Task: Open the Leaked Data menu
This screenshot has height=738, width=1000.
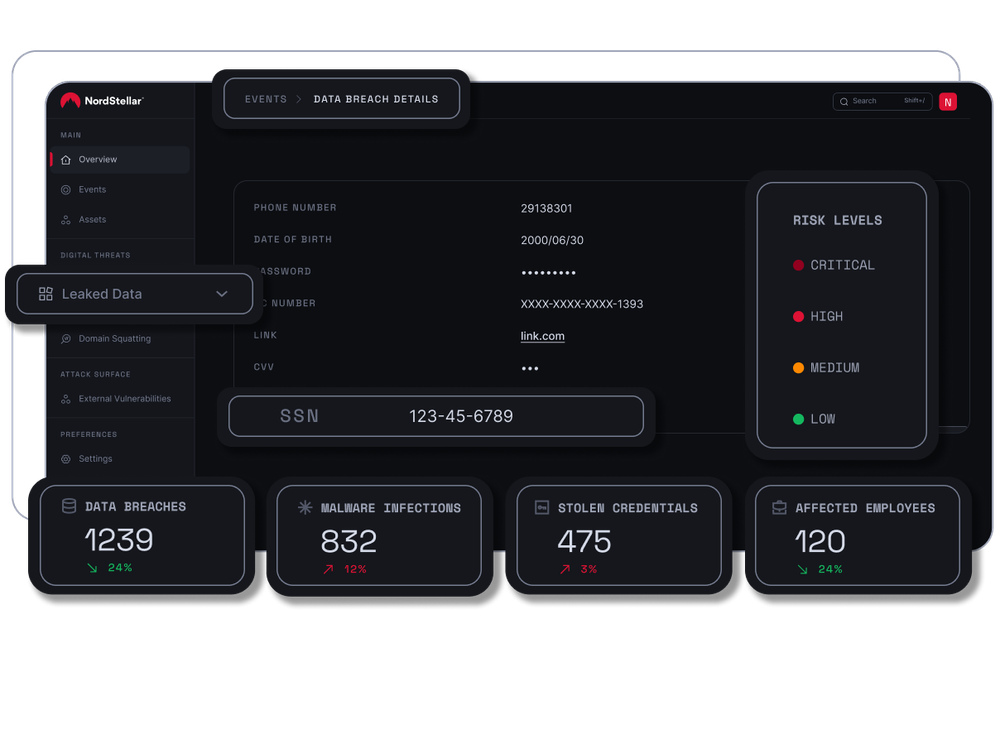Action: 102,294
